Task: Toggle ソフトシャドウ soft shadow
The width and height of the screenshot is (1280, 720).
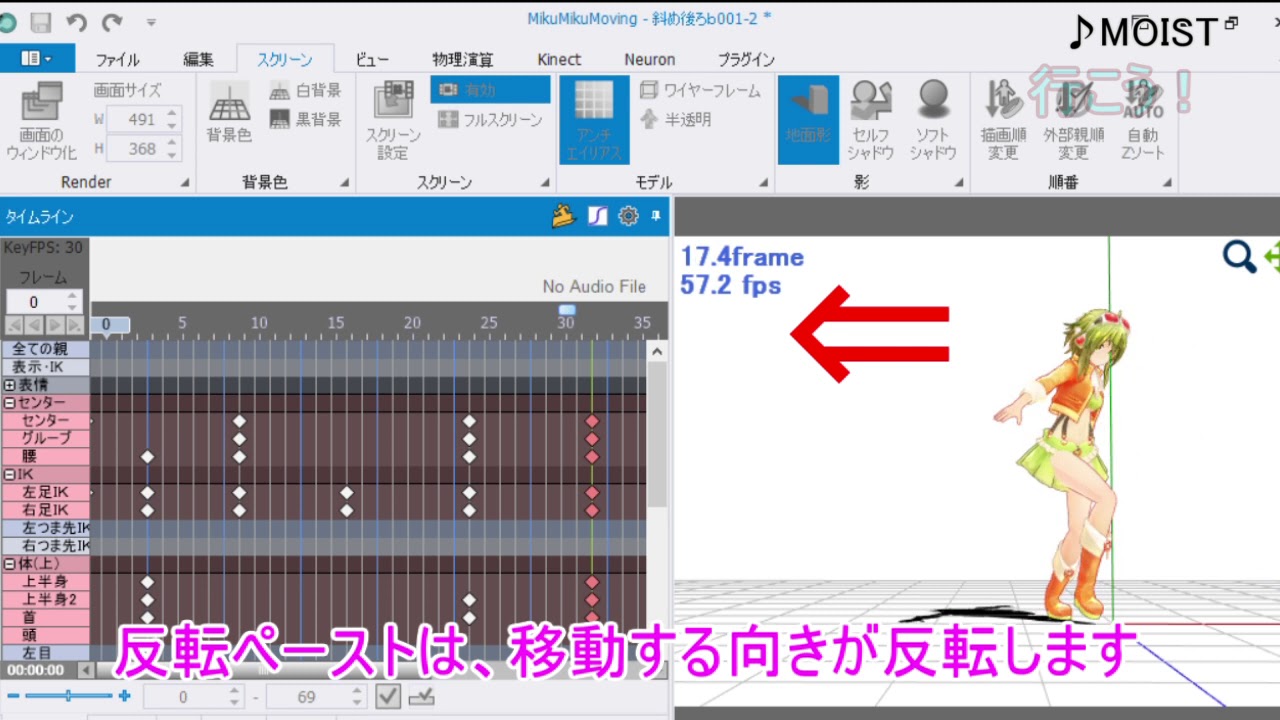Action: 933,121
